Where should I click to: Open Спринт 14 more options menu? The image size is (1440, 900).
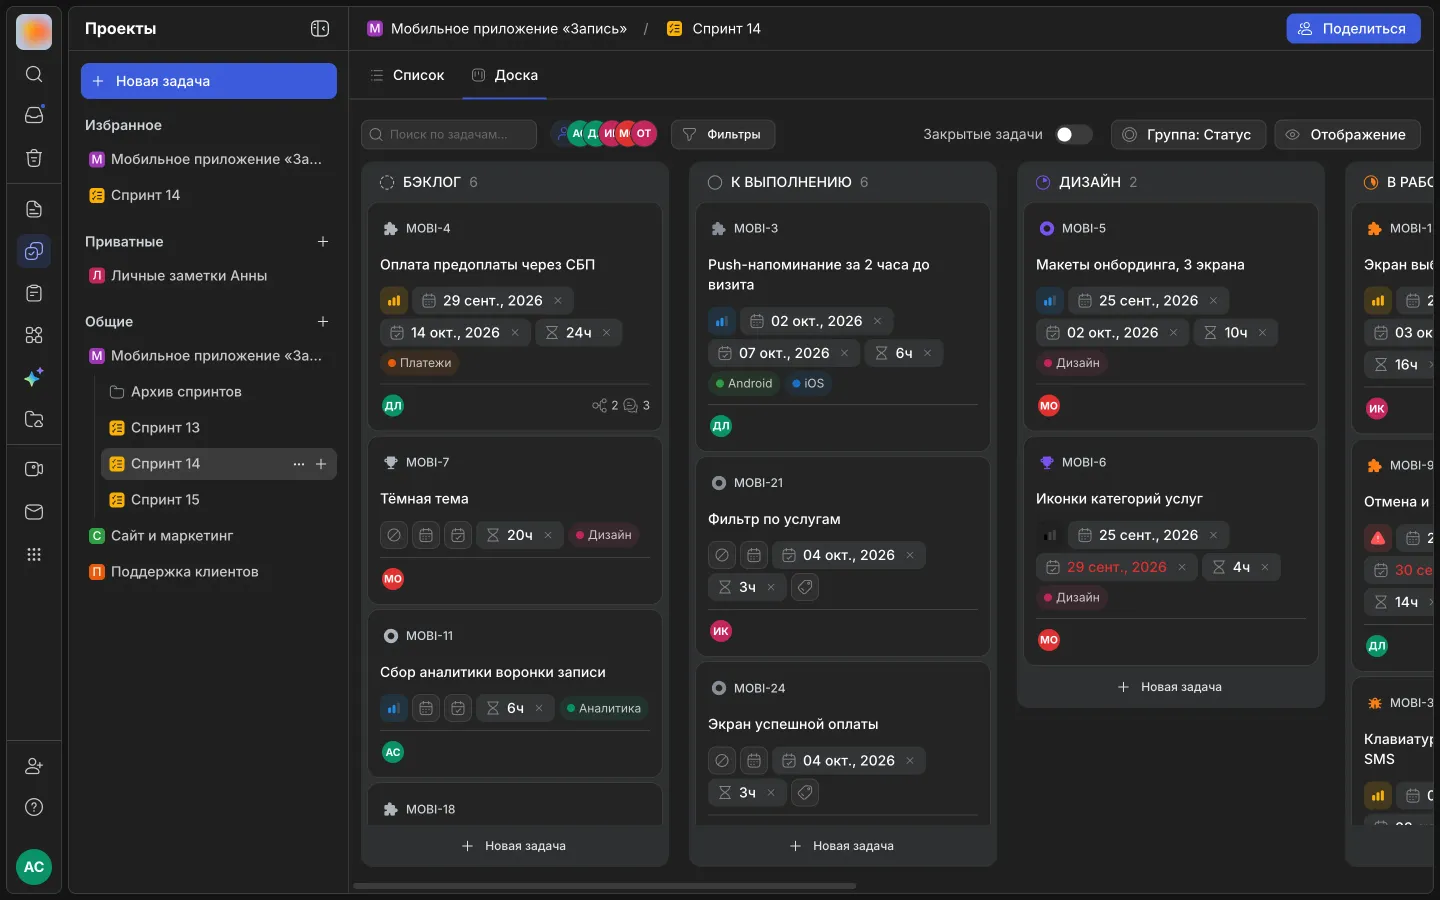click(x=298, y=464)
